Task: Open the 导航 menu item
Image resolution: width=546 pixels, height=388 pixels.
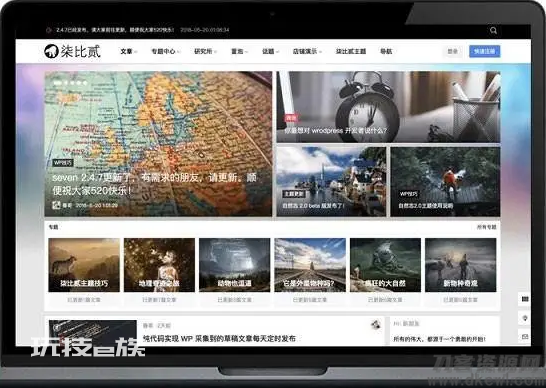Action: pyautogui.click(x=386, y=52)
